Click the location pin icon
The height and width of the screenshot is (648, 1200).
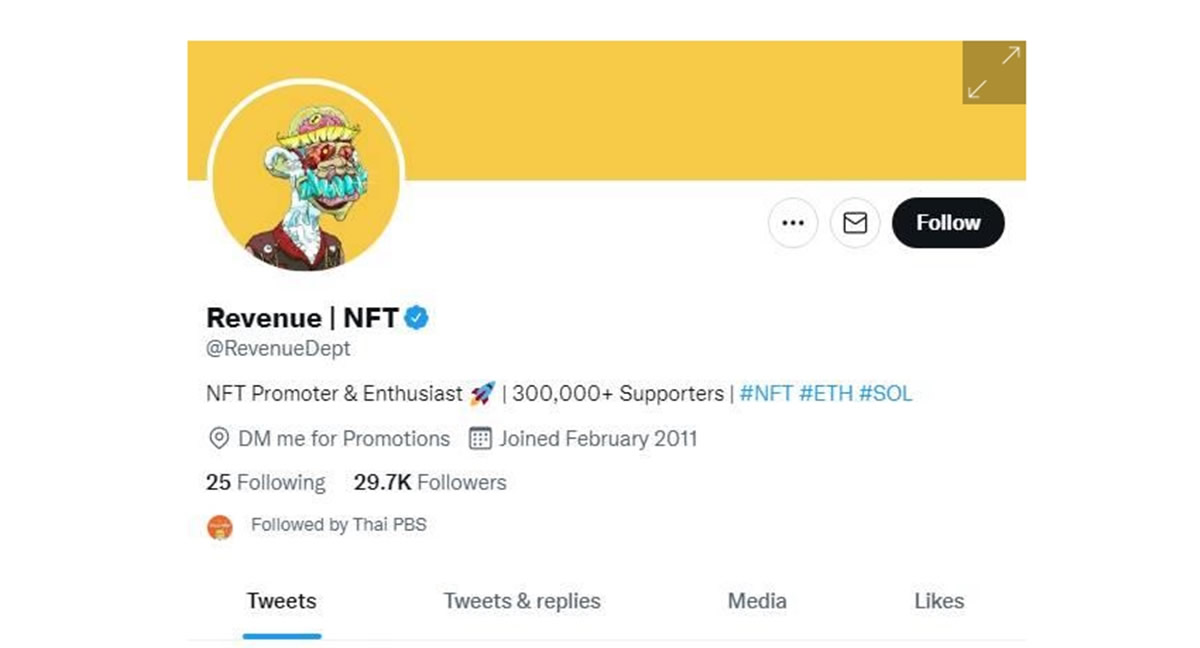[x=218, y=439]
